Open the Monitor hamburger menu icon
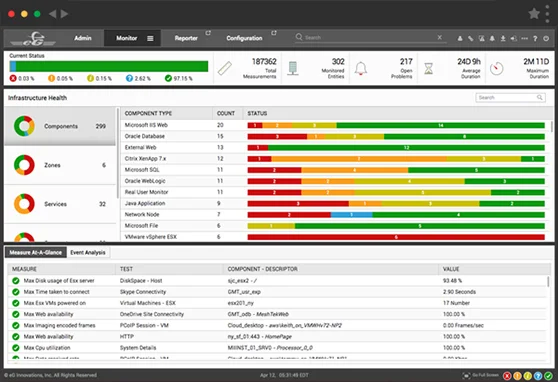Viewport: 558px width, 382px height. [x=150, y=38]
